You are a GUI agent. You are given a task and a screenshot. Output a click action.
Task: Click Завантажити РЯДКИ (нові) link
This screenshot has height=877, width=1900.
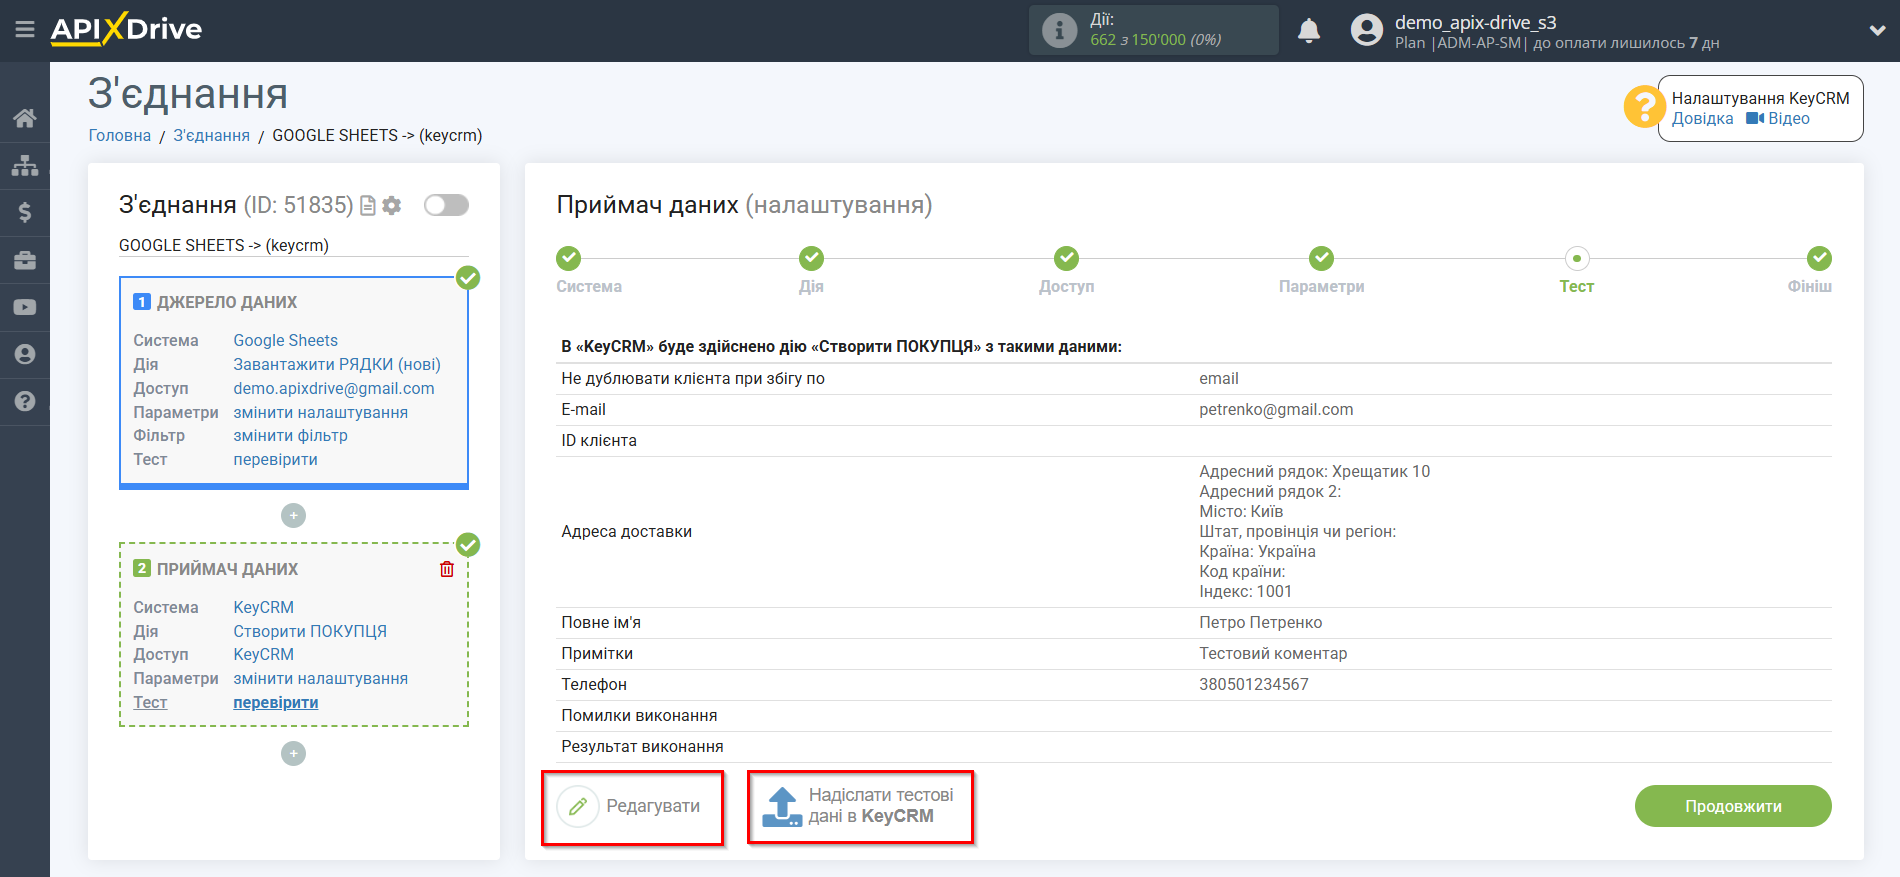pyautogui.click(x=337, y=365)
